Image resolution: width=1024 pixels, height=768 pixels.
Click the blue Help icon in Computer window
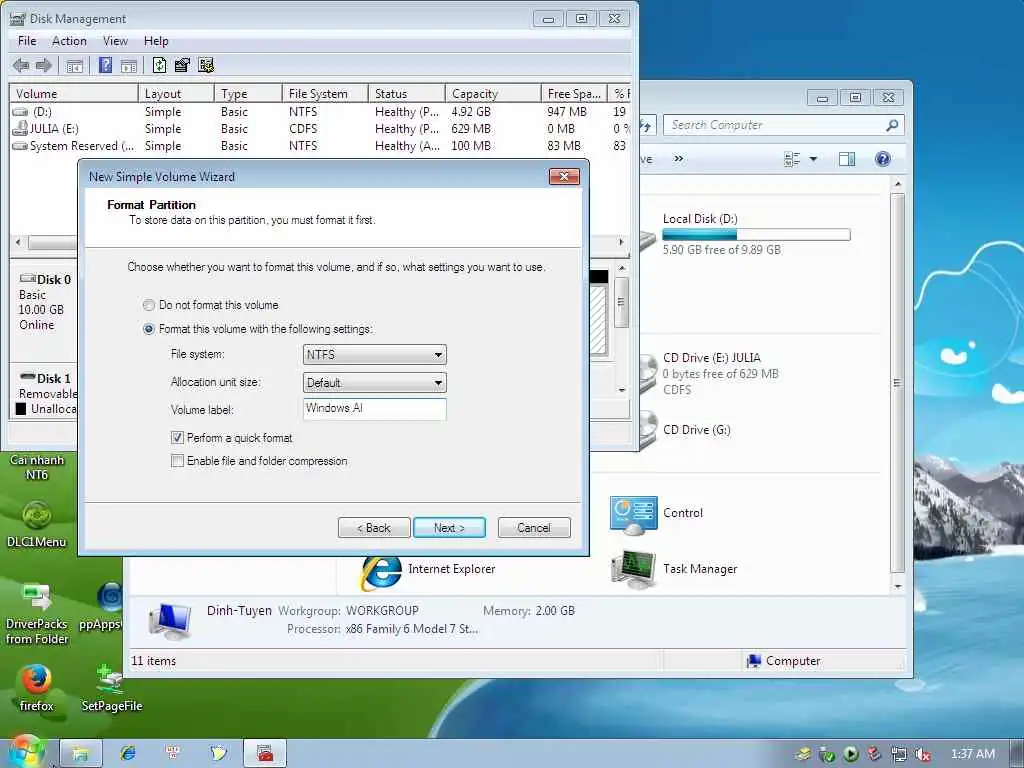coord(882,159)
